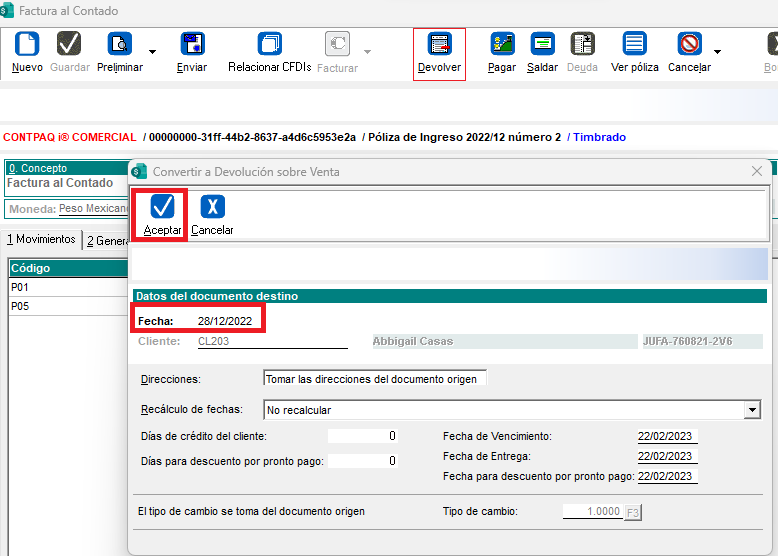Click the Nuevo document icon
This screenshot has width=778, height=556.
(x=27, y=45)
